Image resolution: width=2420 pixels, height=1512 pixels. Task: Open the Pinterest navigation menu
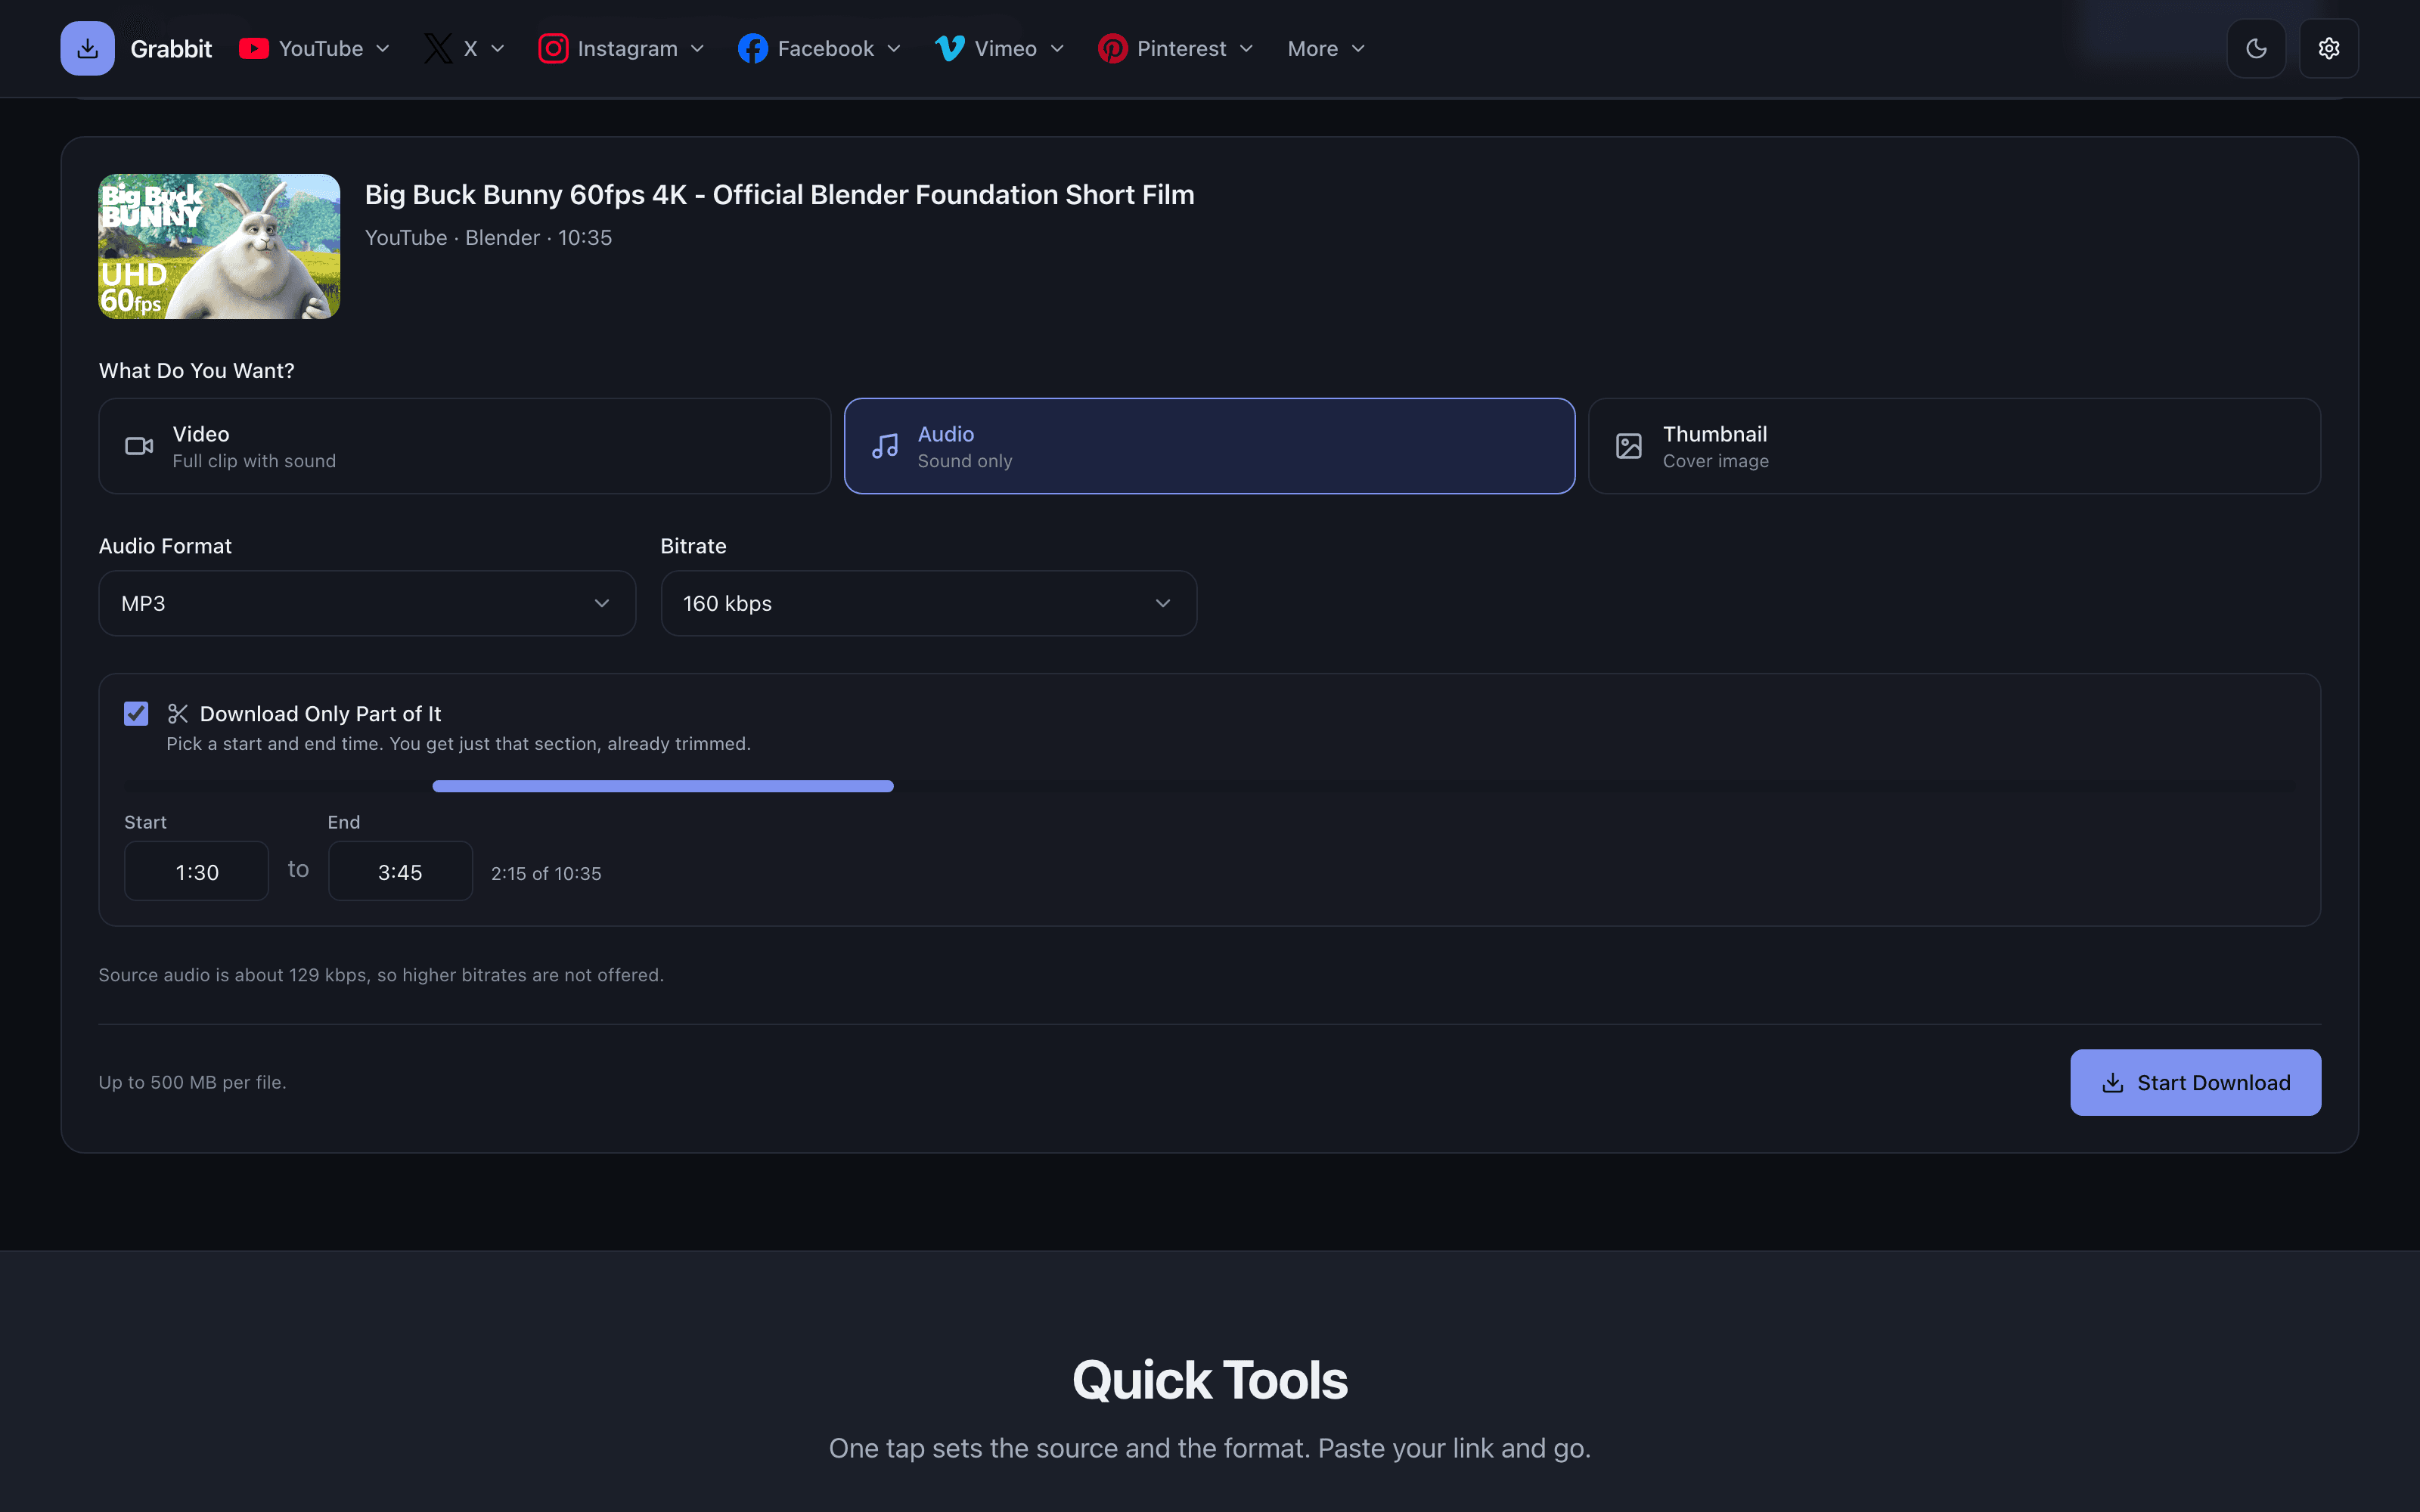1176,48
